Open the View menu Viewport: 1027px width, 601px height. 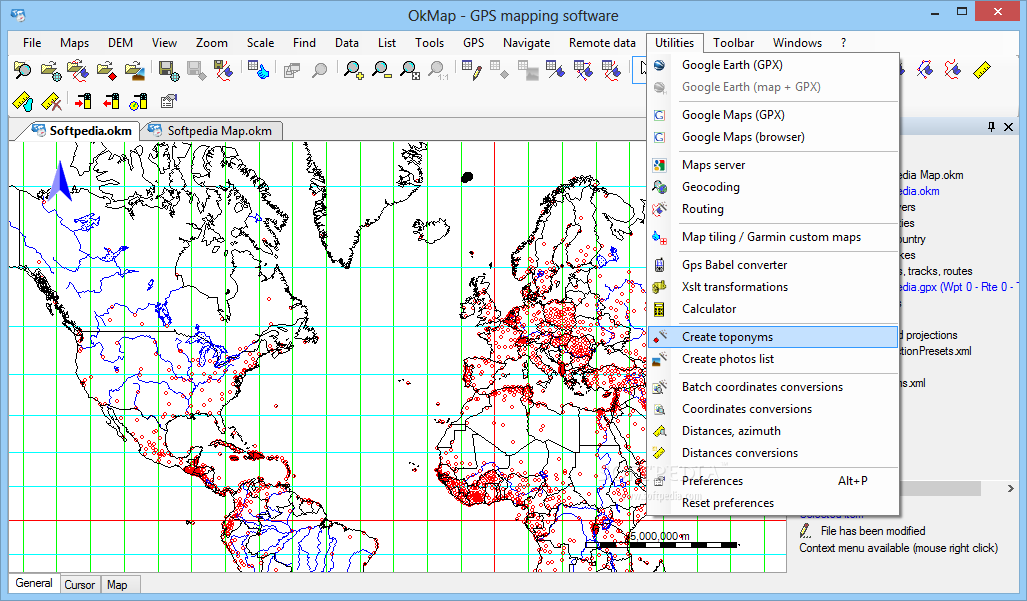click(164, 43)
